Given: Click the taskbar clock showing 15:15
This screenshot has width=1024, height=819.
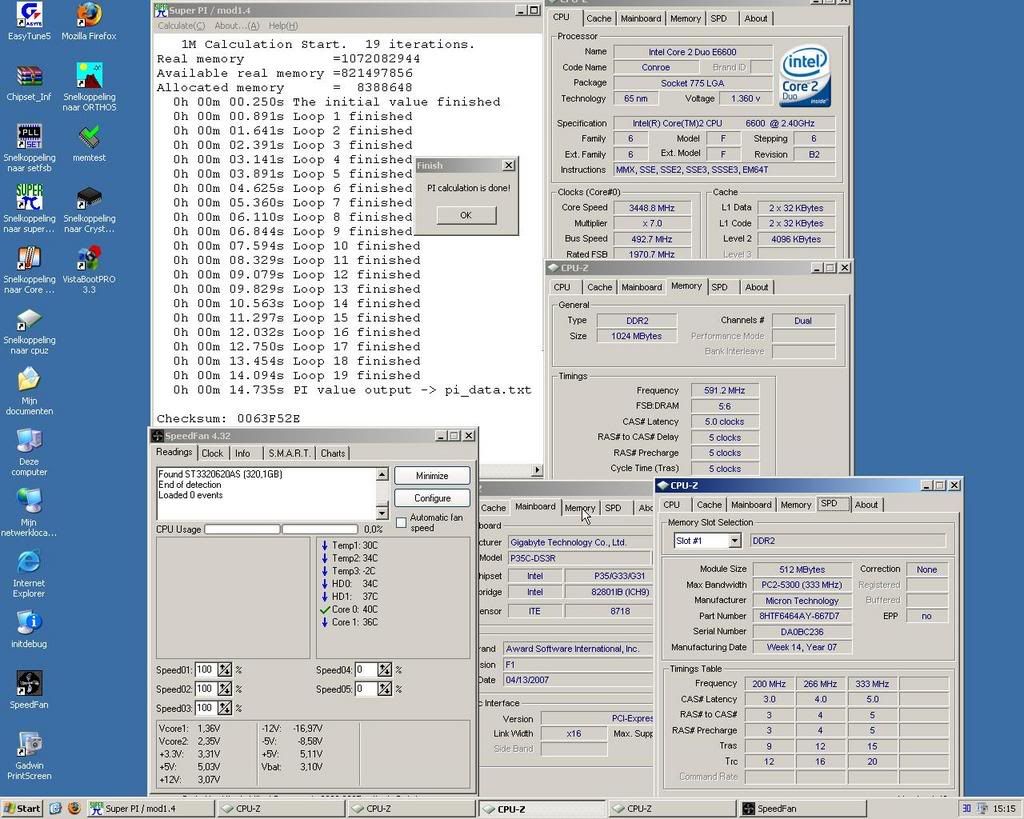Looking at the screenshot, I should point(1004,809).
